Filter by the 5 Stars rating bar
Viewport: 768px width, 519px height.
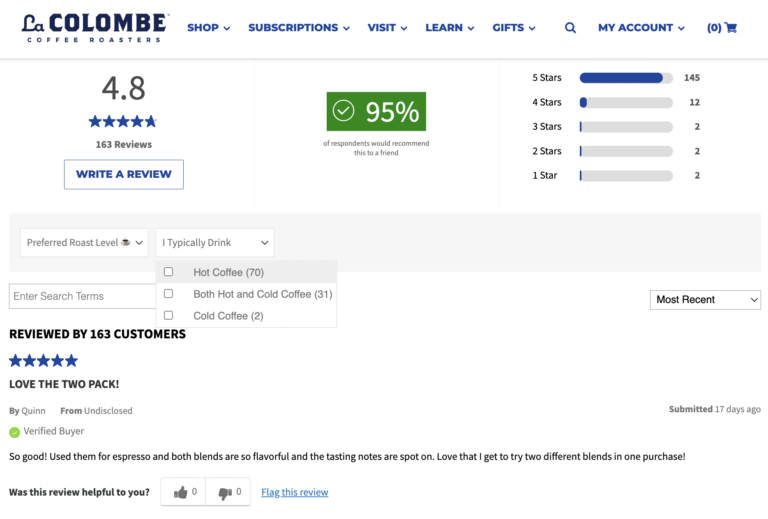pyautogui.click(x=625, y=78)
